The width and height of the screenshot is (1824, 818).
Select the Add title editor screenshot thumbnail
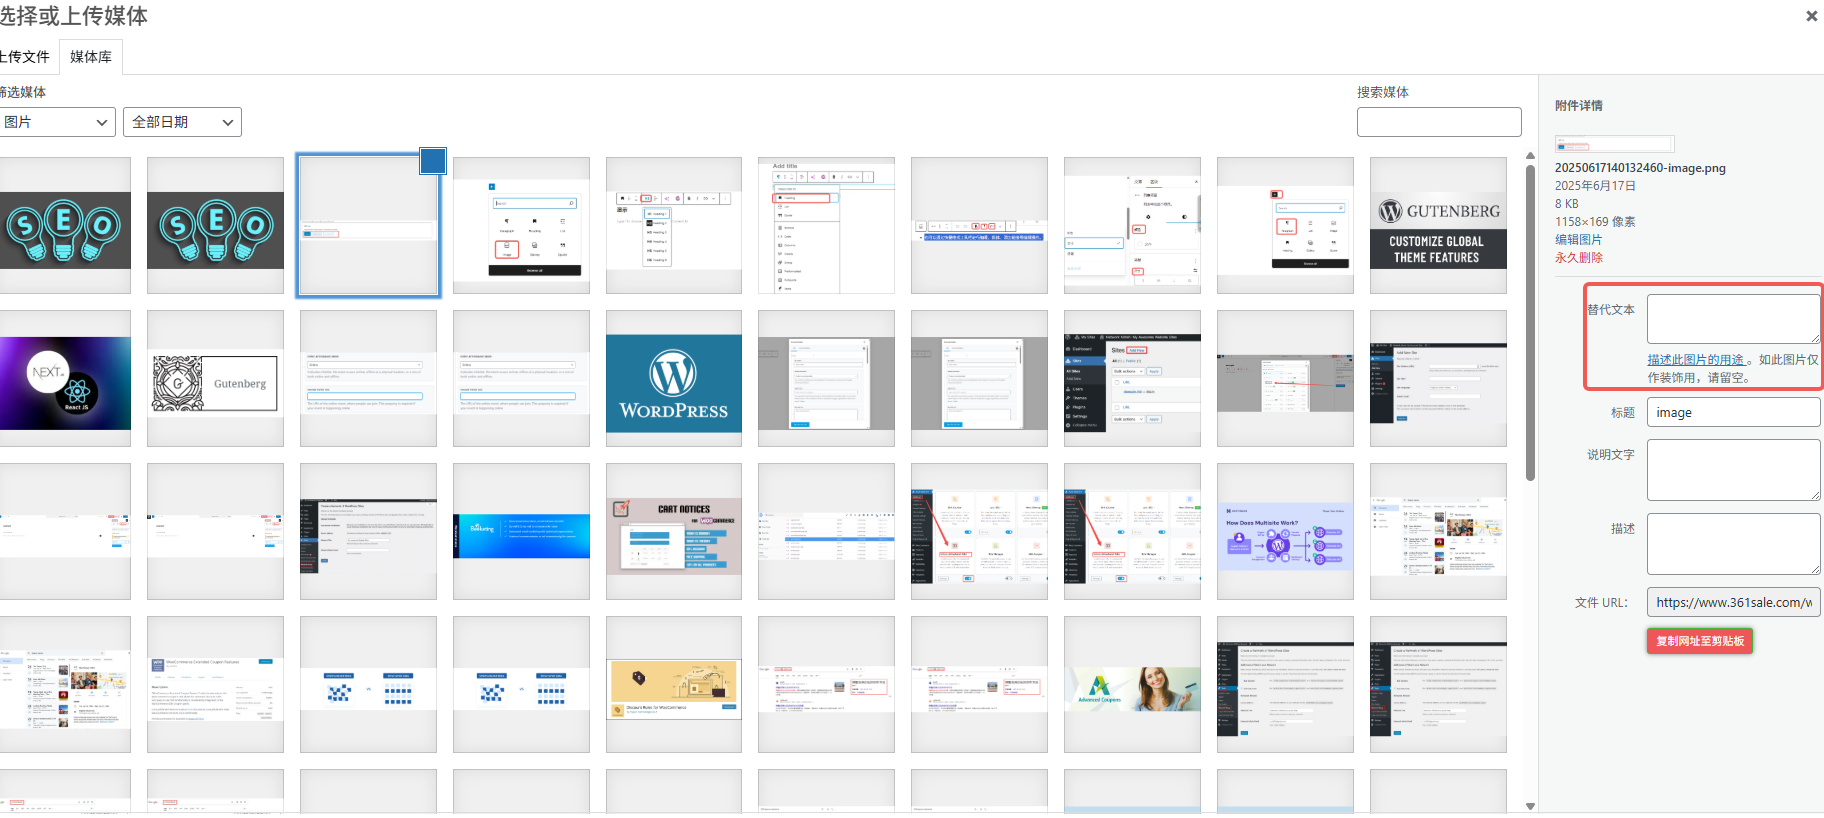point(826,225)
